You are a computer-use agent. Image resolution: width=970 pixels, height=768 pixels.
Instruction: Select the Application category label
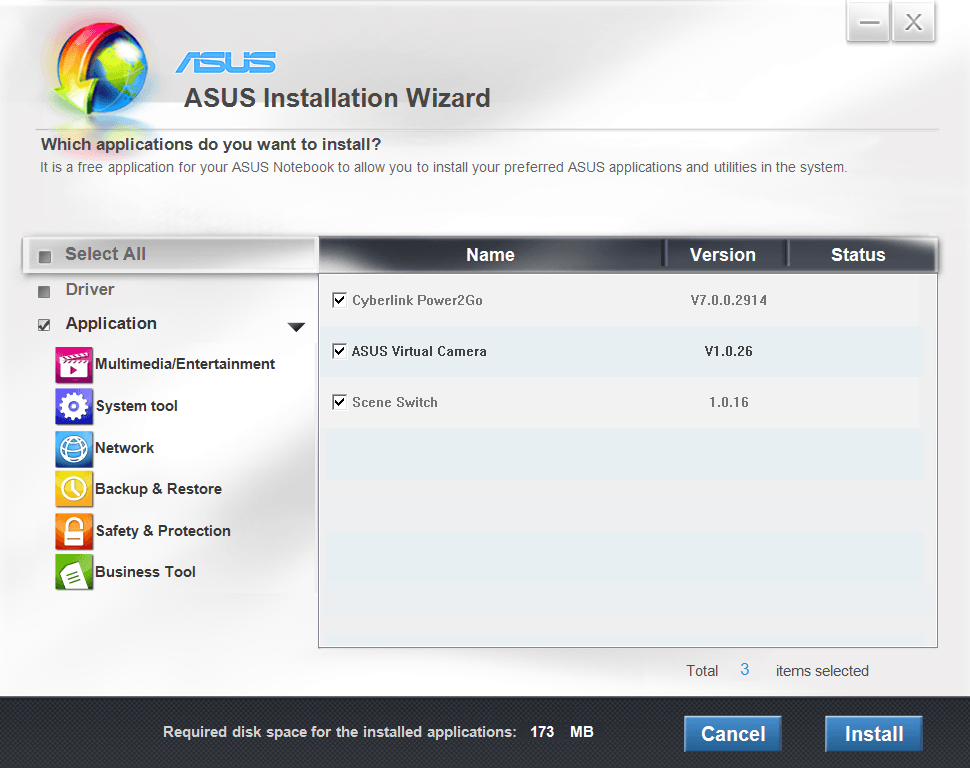click(x=111, y=324)
